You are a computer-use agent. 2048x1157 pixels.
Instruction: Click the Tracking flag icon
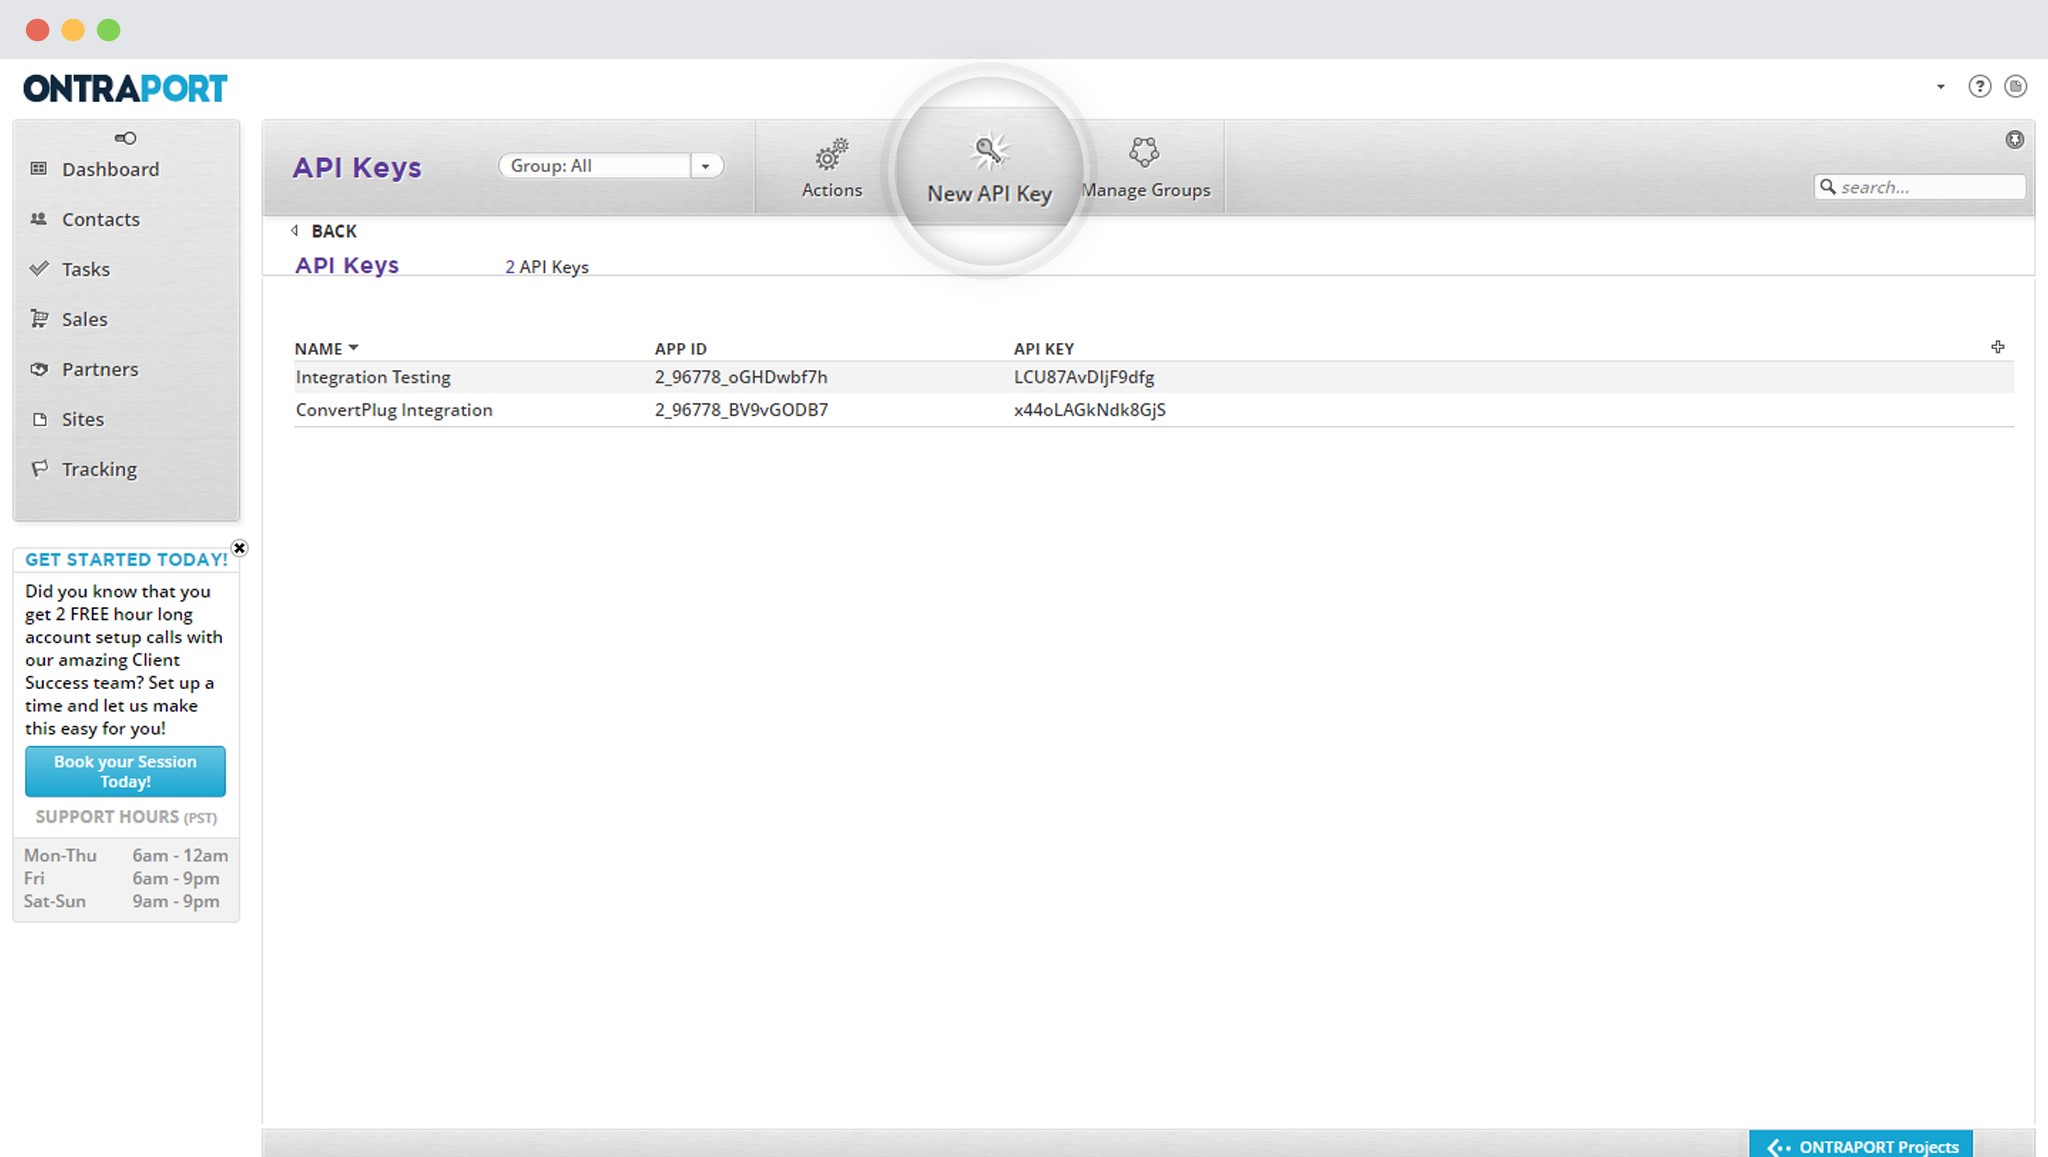click(39, 468)
